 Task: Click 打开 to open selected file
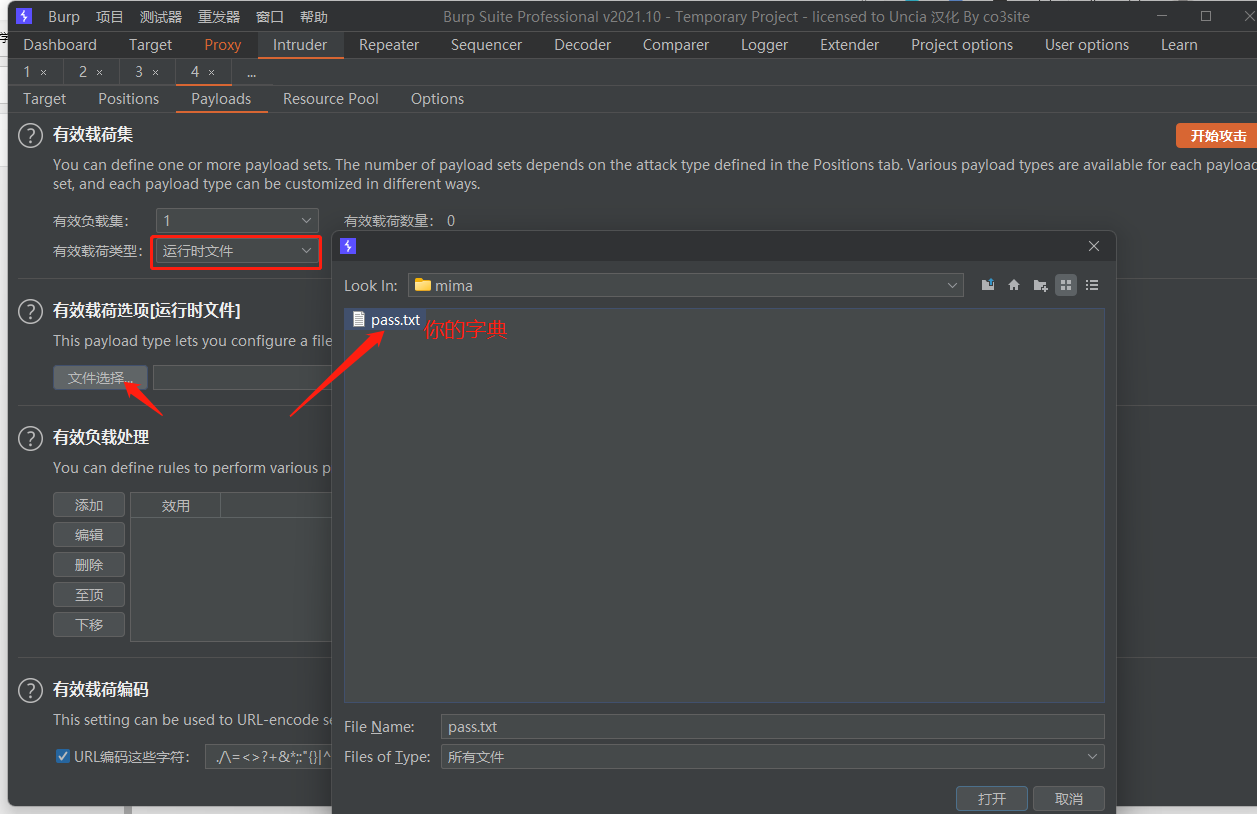992,799
